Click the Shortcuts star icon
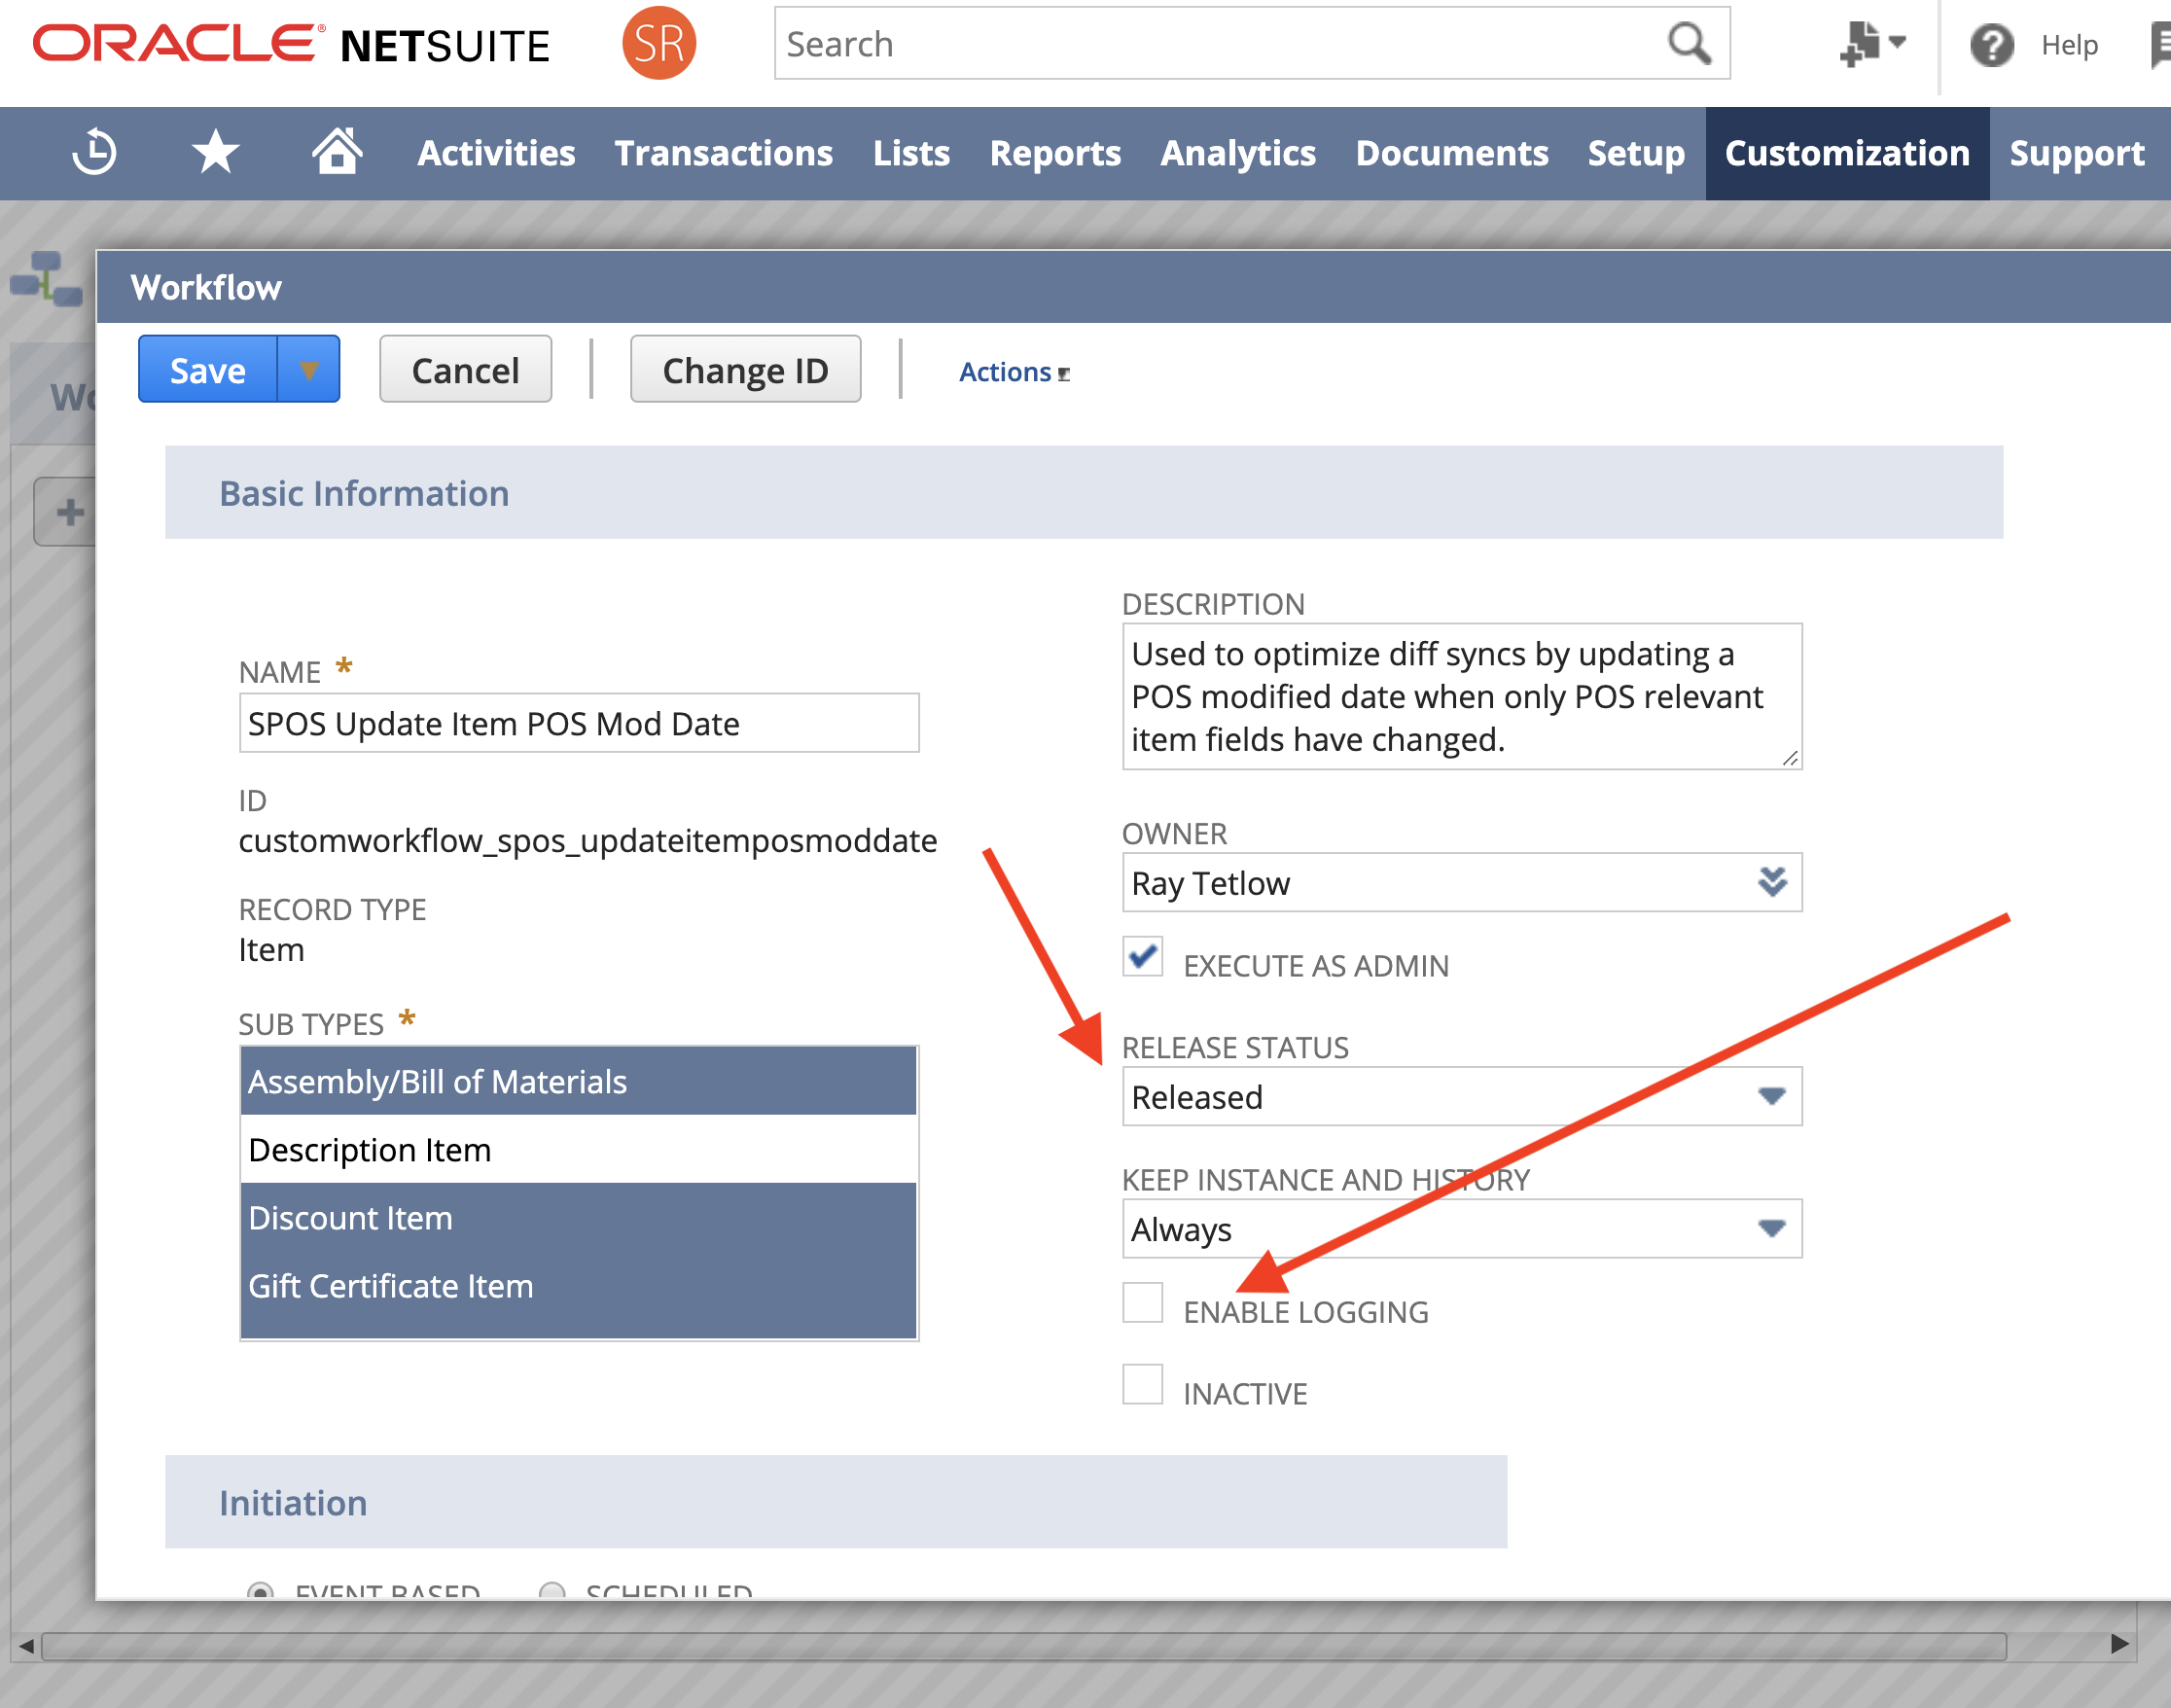2171x1708 pixels. pos(215,152)
